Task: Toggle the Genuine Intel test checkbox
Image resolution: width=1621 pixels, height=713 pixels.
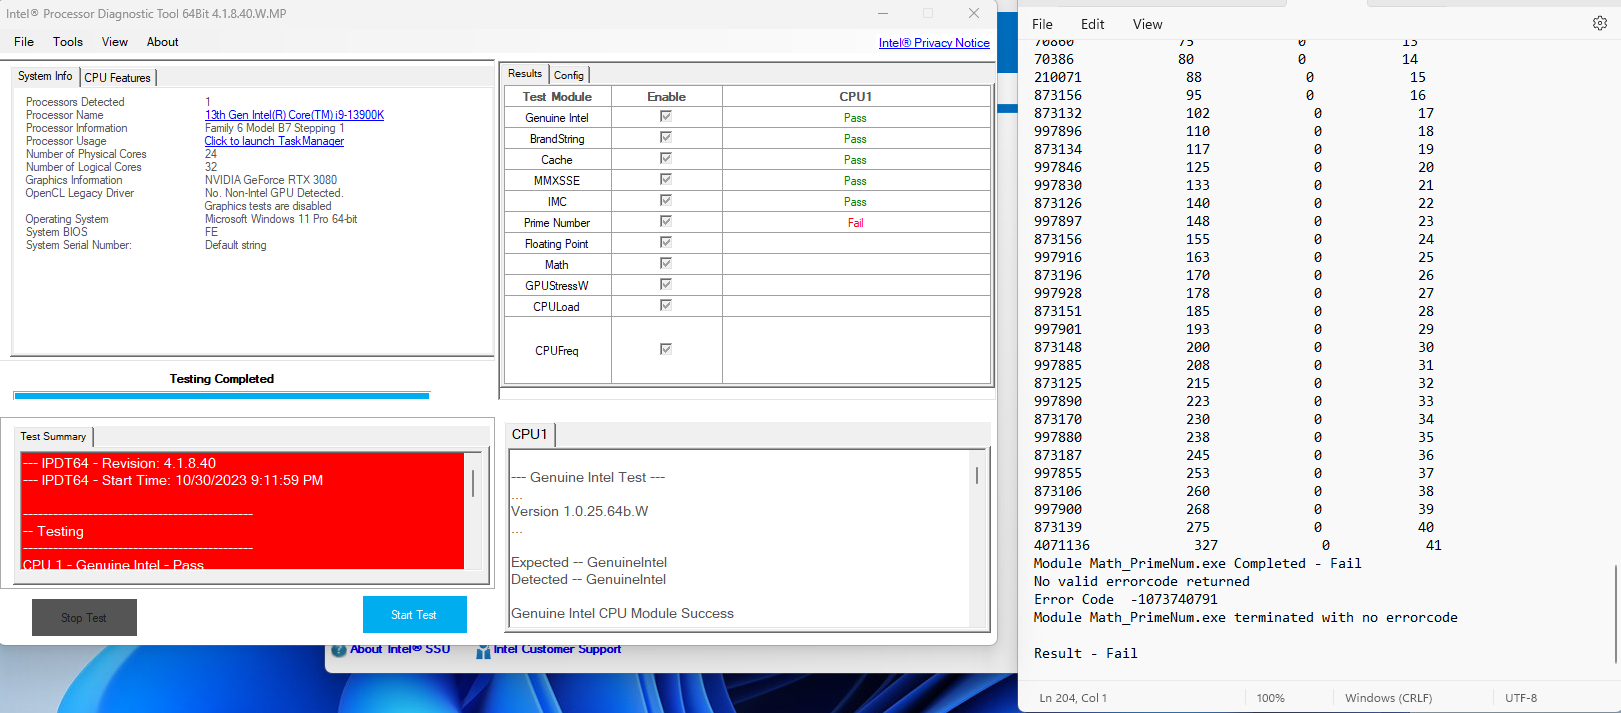Action: tap(666, 117)
